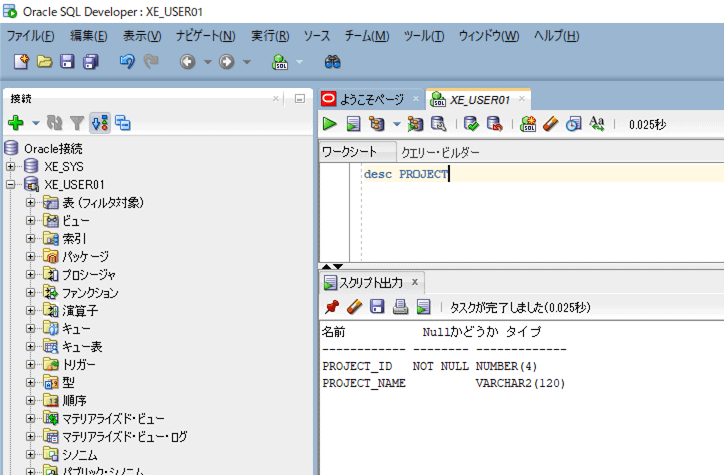Image resolution: width=724 pixels, height=475 pixels.
Task: Expand the ビュー folder node
Action: coord(30,221)
